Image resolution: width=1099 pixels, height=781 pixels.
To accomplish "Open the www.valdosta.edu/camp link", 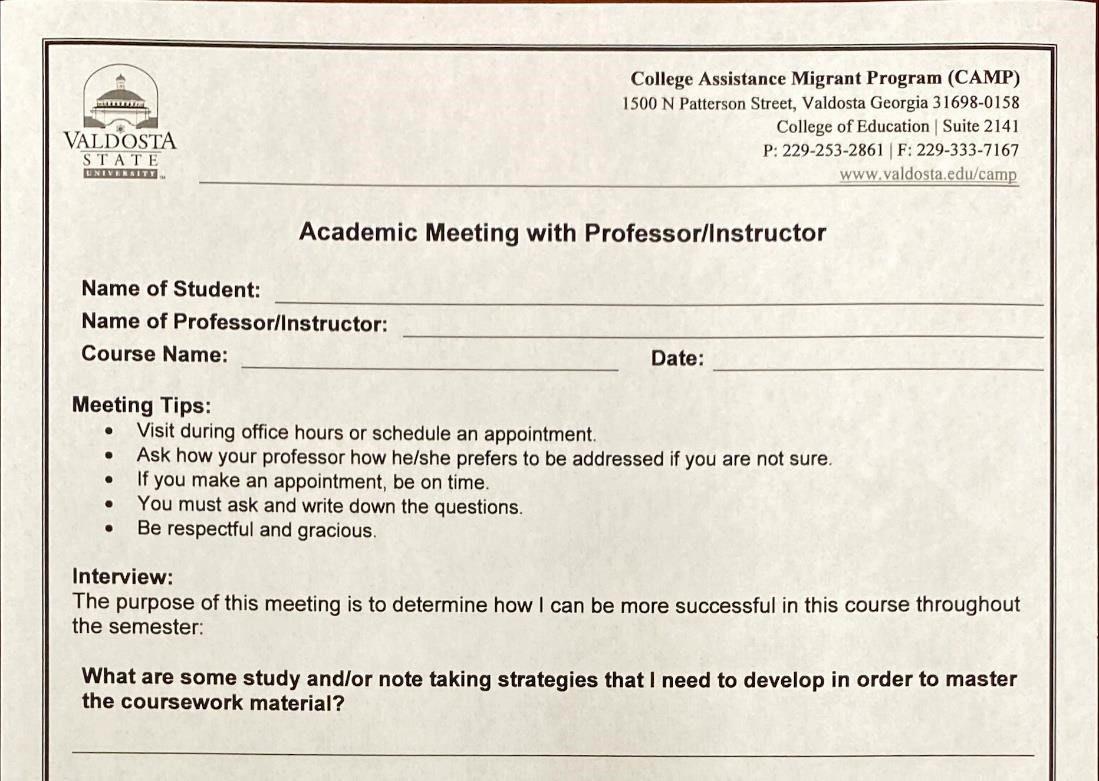I will (928, 174).
